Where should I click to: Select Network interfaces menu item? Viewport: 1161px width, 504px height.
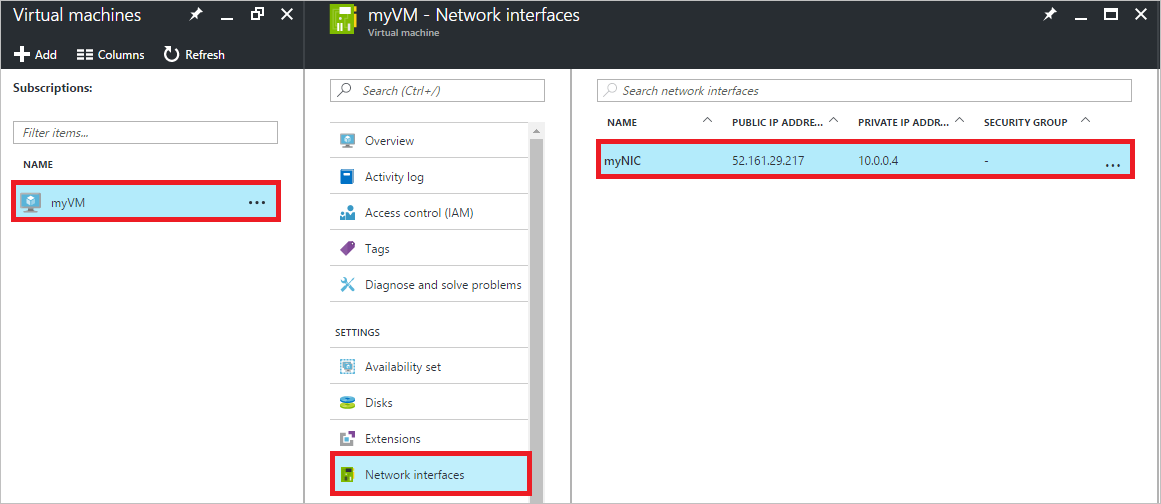click(429, 474)
